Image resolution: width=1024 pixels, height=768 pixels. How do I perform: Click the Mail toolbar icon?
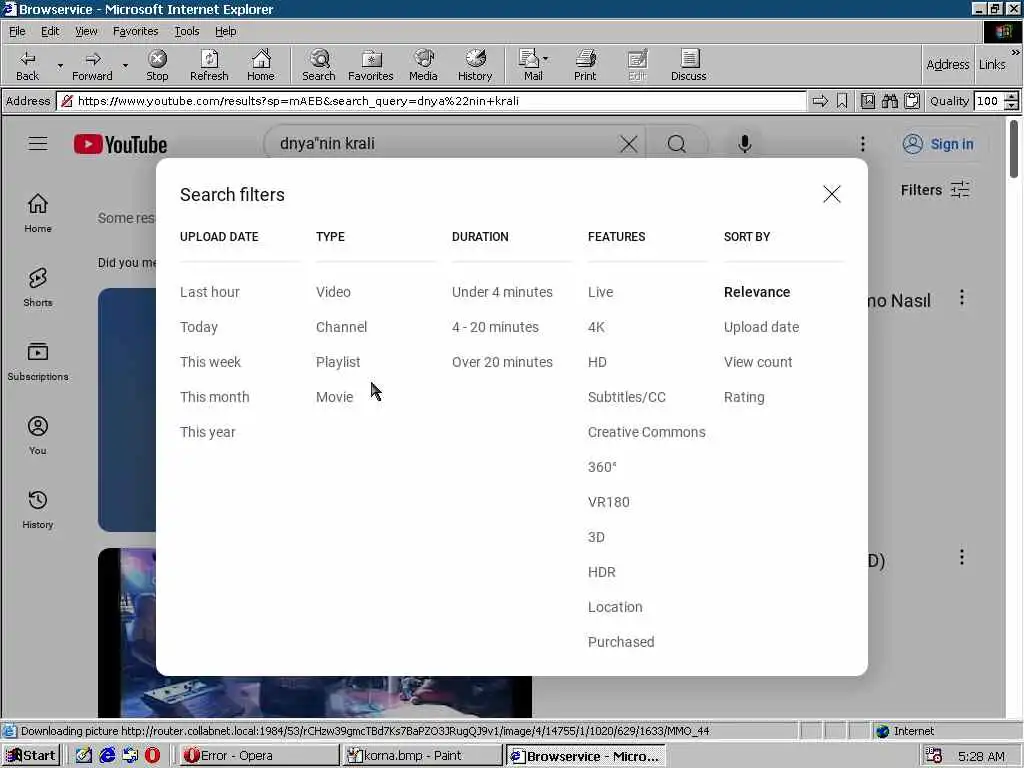pos(532,65)
